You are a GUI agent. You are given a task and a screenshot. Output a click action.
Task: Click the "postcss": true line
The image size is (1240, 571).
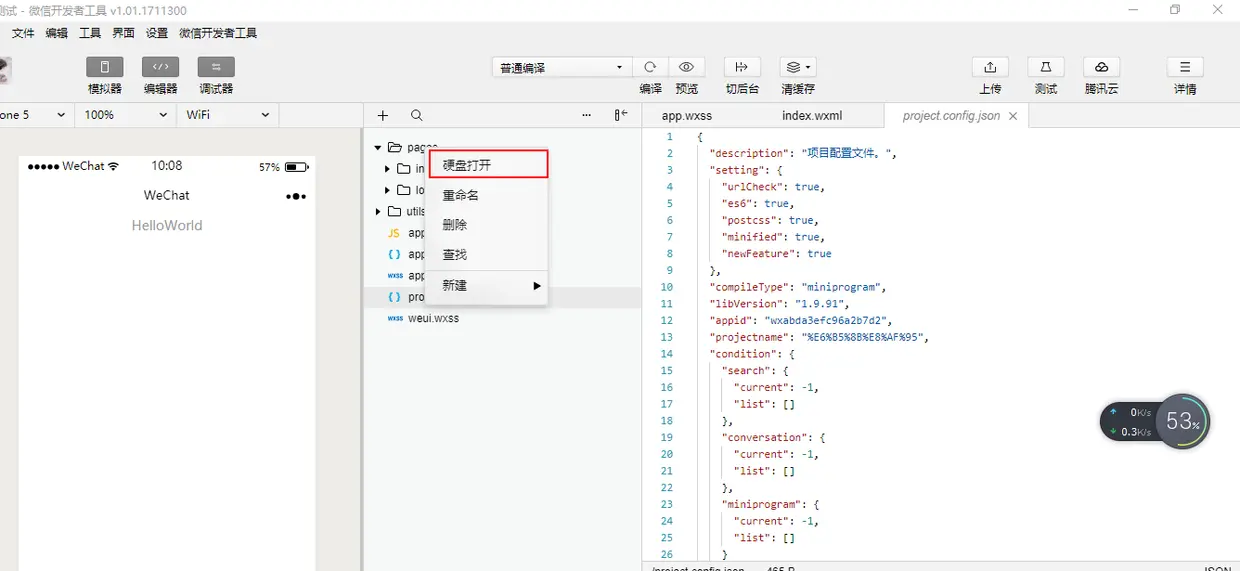tap(770, 220)
